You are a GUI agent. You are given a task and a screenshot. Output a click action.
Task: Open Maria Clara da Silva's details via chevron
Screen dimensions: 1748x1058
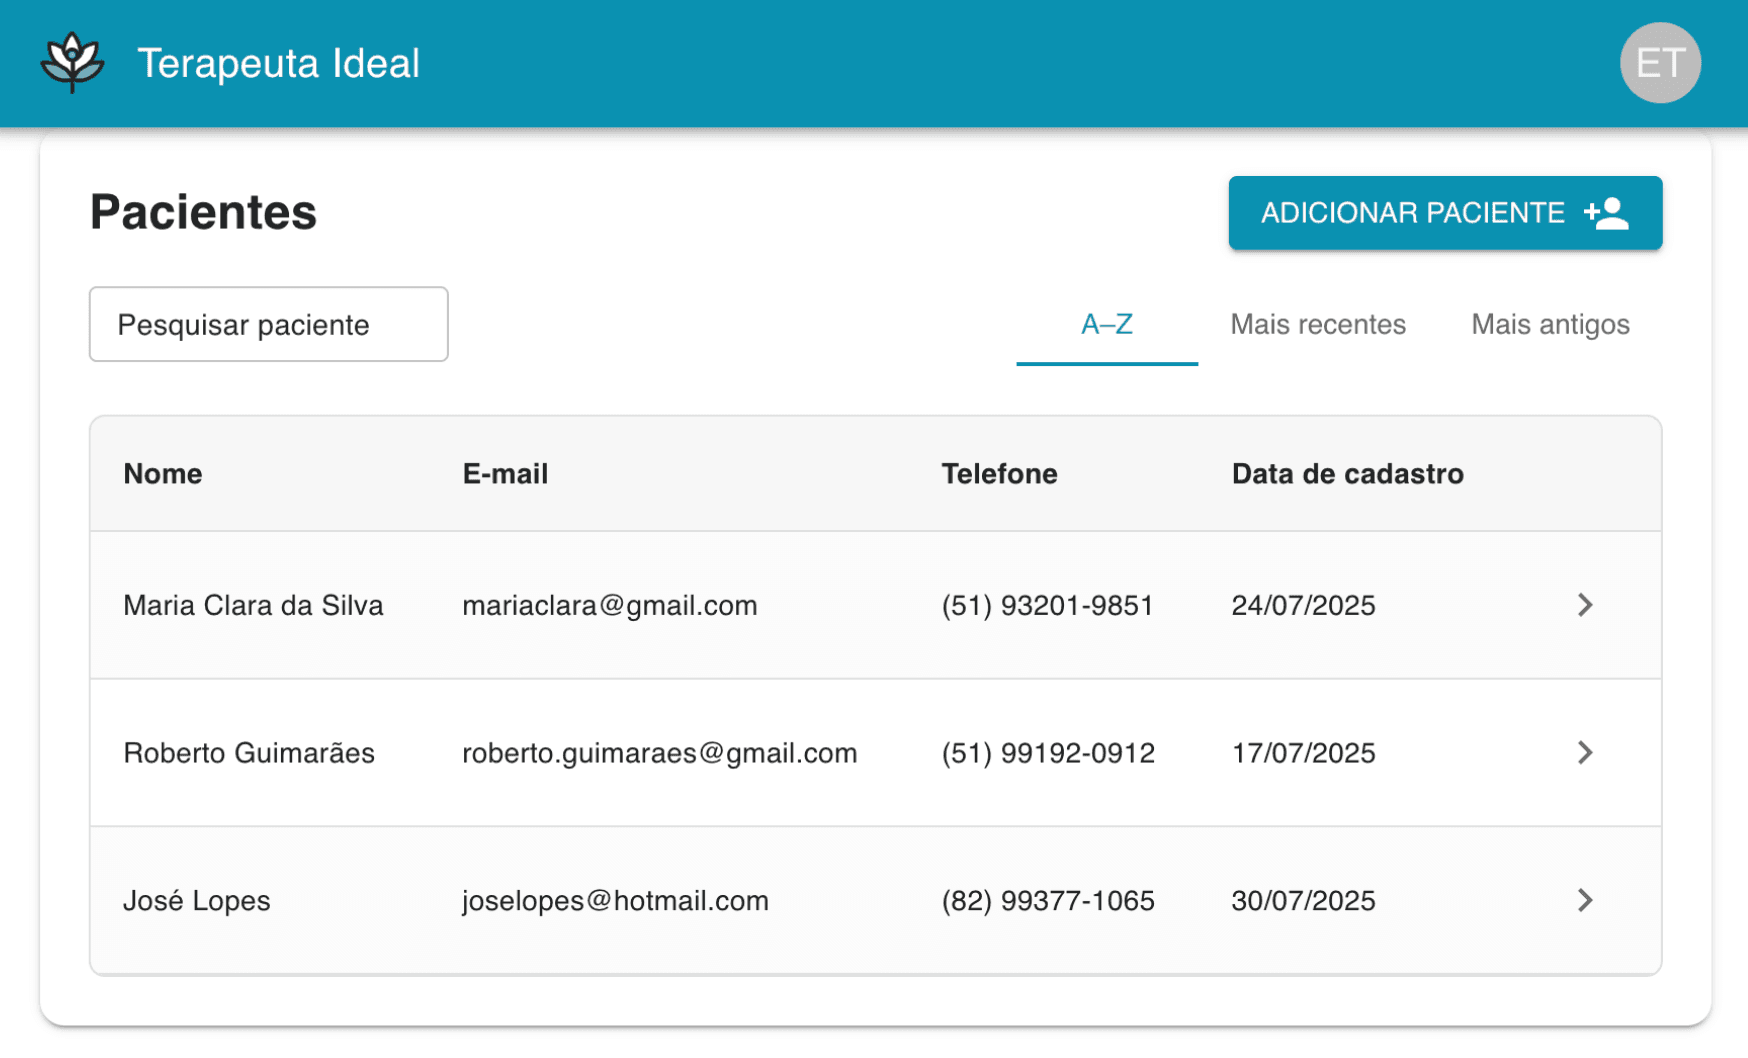click(x=1585, y=605)
